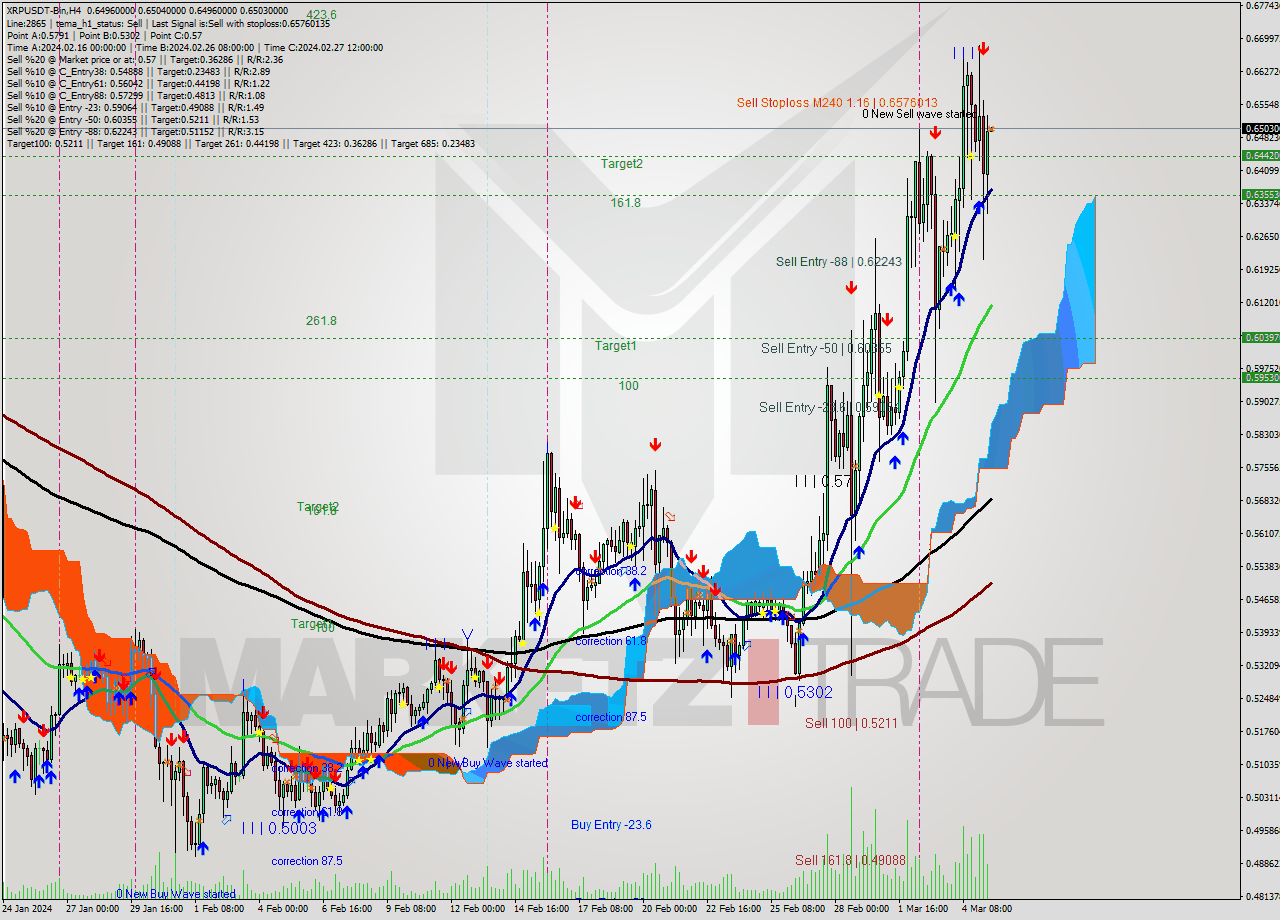1280x920 pixels.
Task: Click the Target1 label
Action: tap(616, 346)
